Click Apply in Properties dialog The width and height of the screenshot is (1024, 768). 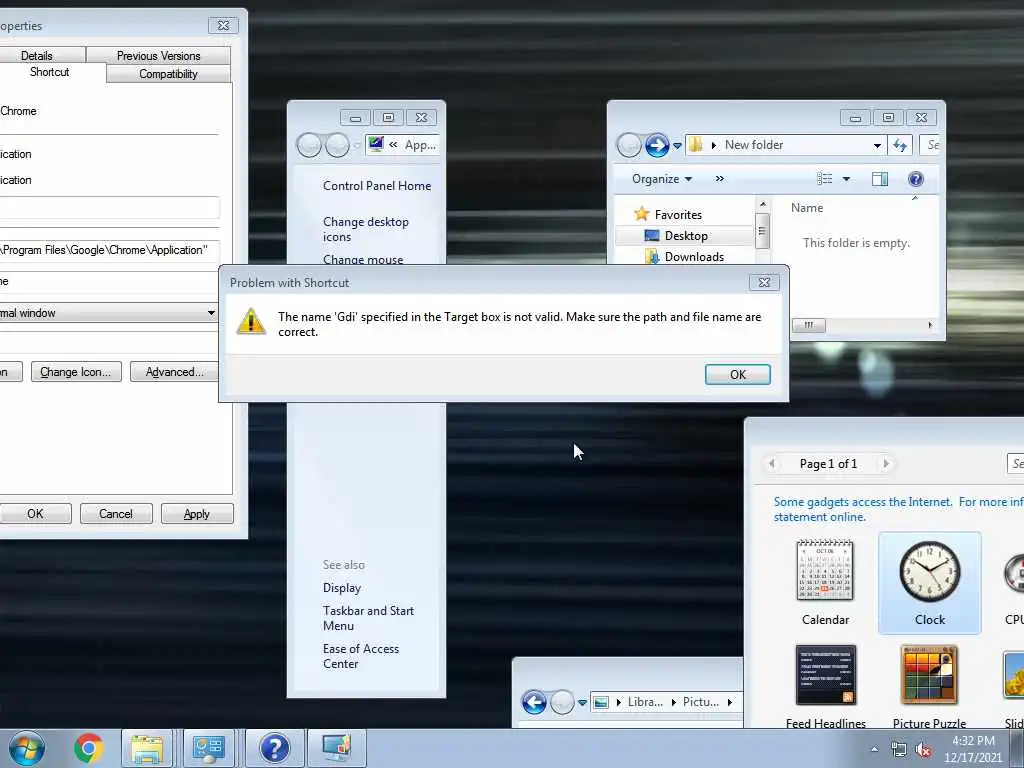[x=197, y=514]
